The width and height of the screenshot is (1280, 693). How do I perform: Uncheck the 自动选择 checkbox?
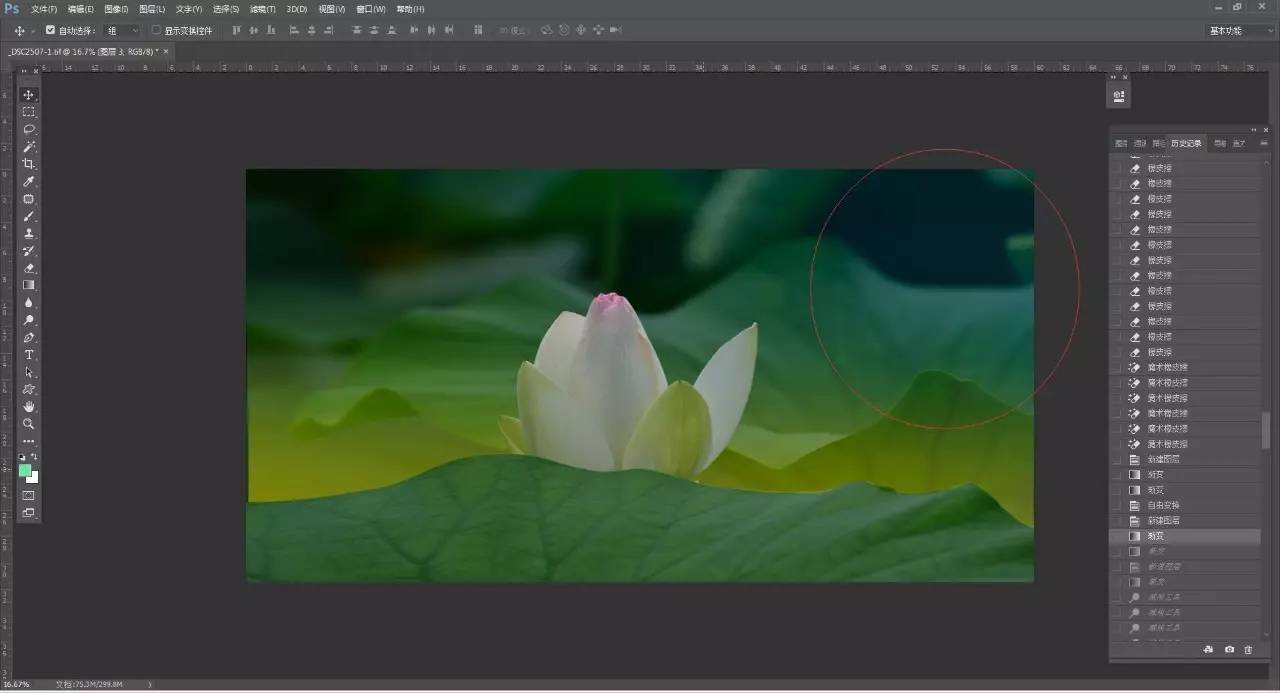click(x=51, y=30)
